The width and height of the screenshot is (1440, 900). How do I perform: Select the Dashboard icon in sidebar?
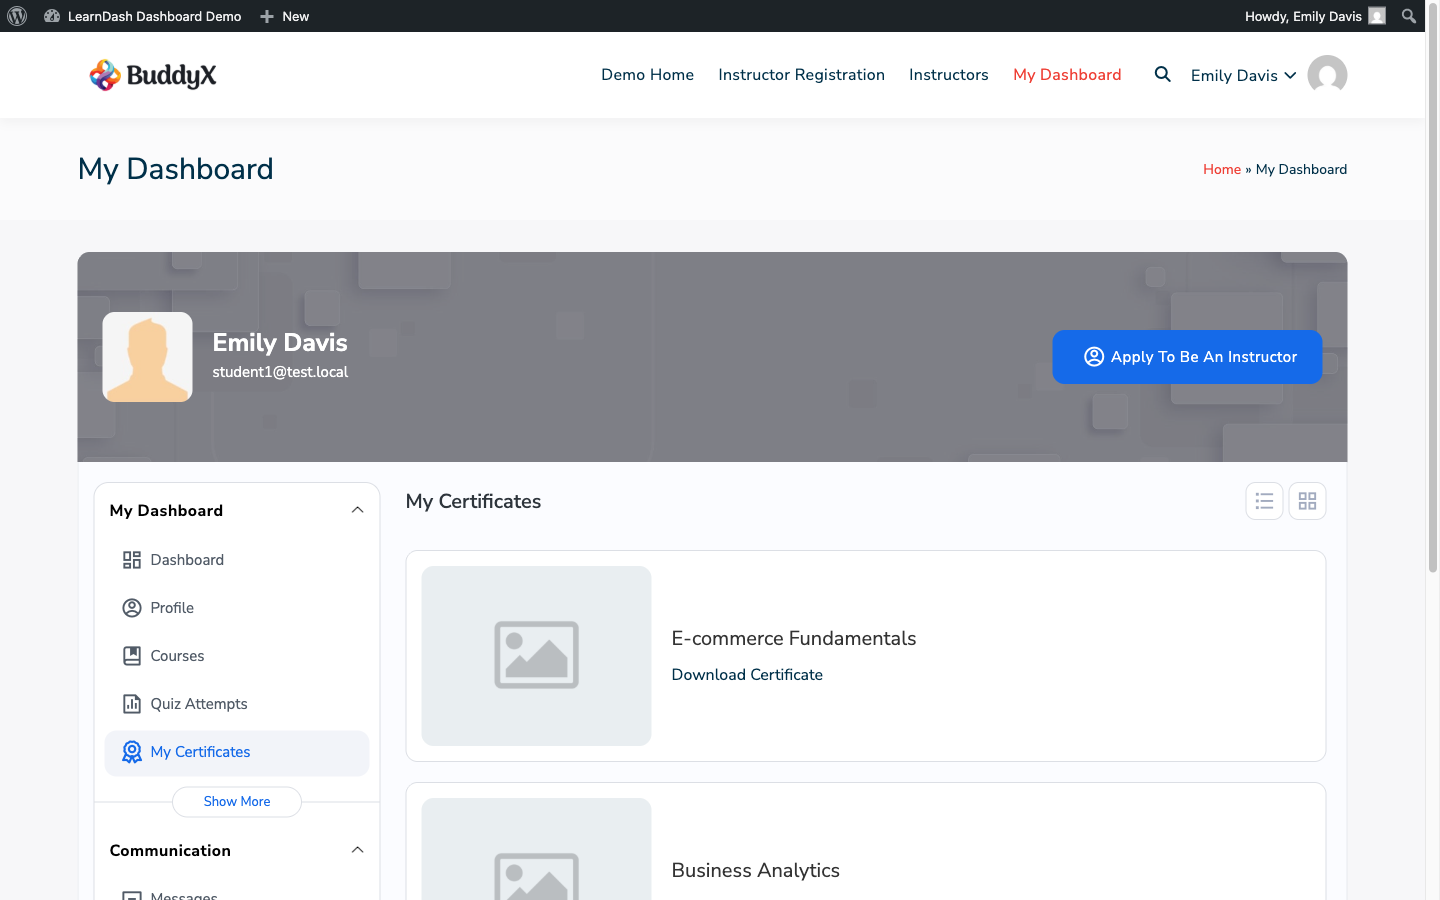pyautogui.click(x=131, y=559)
